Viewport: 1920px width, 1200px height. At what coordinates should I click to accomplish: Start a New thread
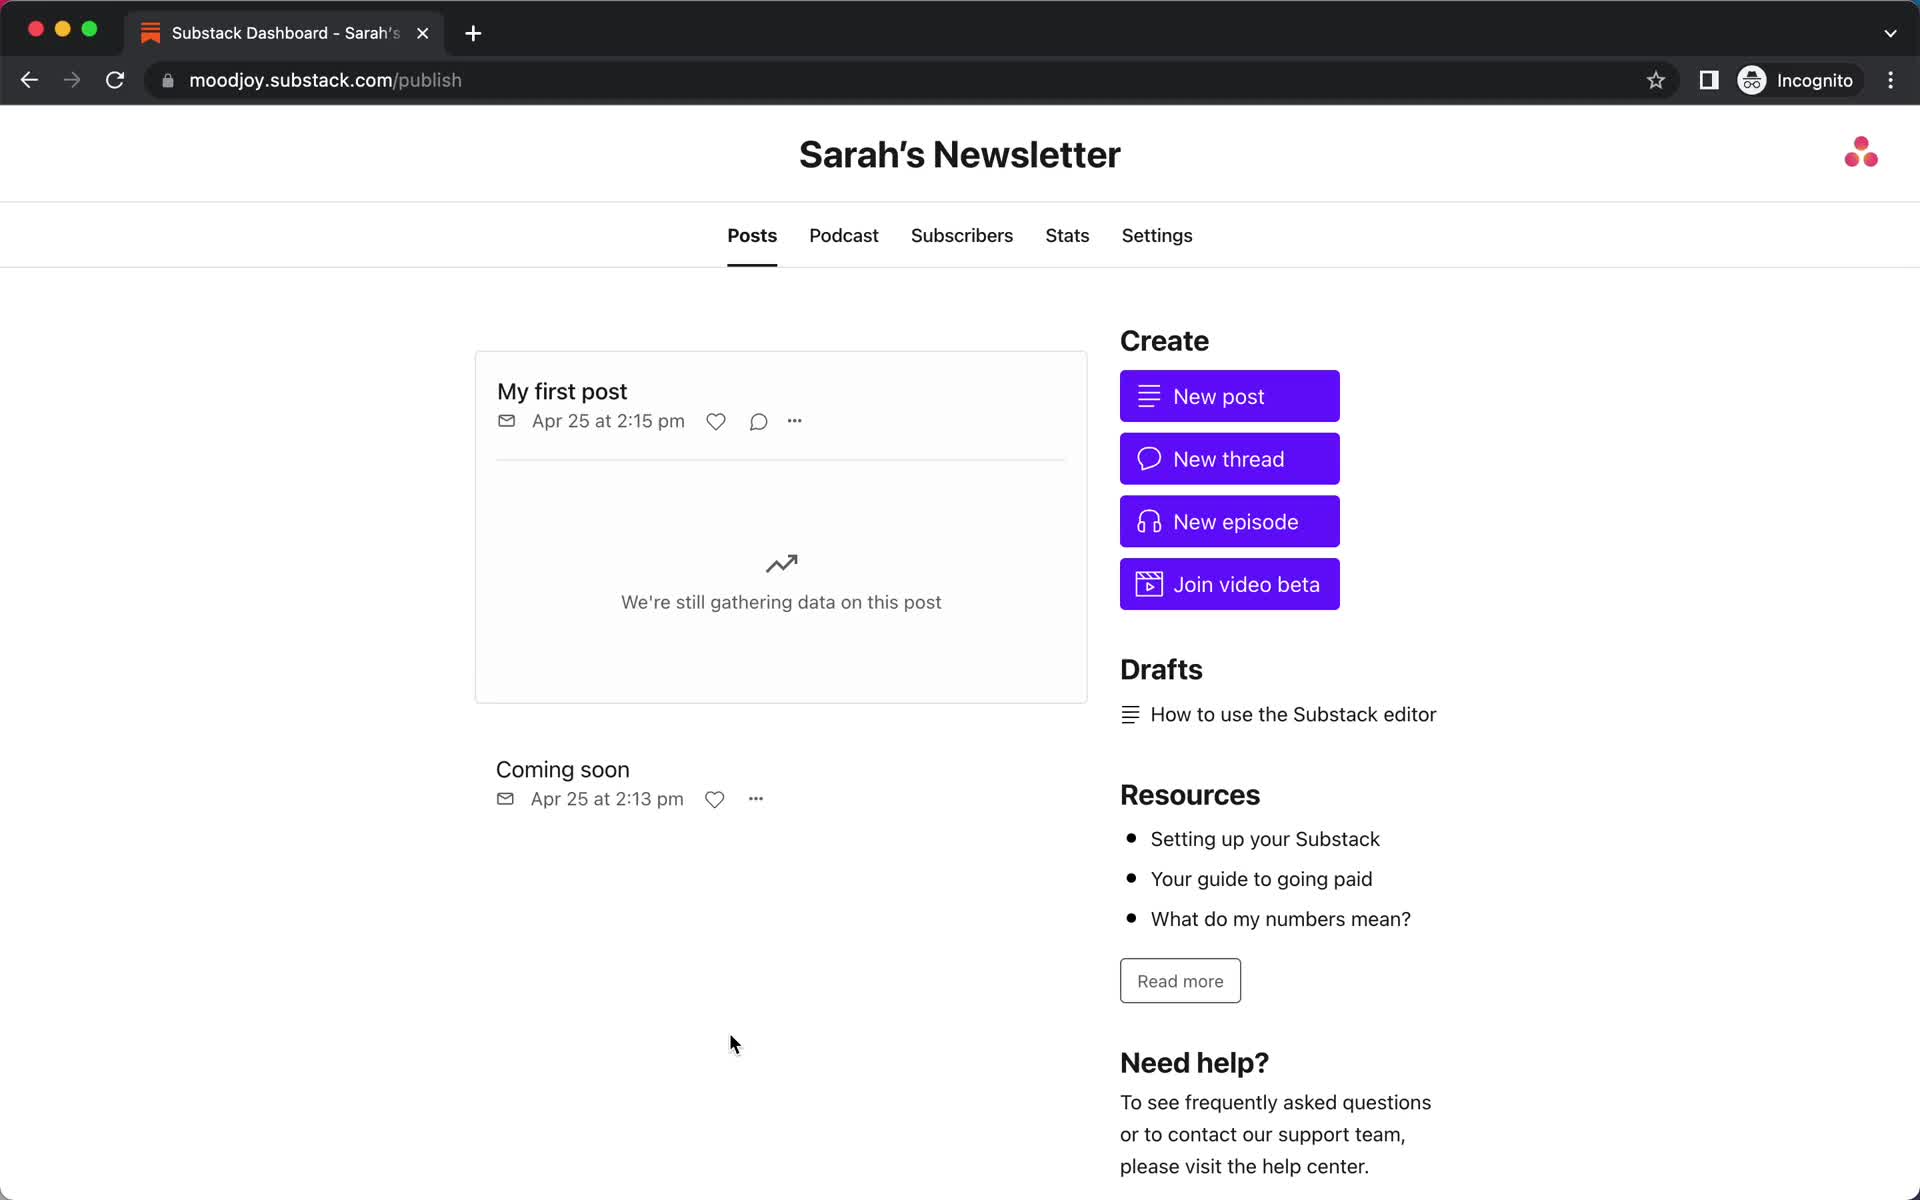[1229, 459]
